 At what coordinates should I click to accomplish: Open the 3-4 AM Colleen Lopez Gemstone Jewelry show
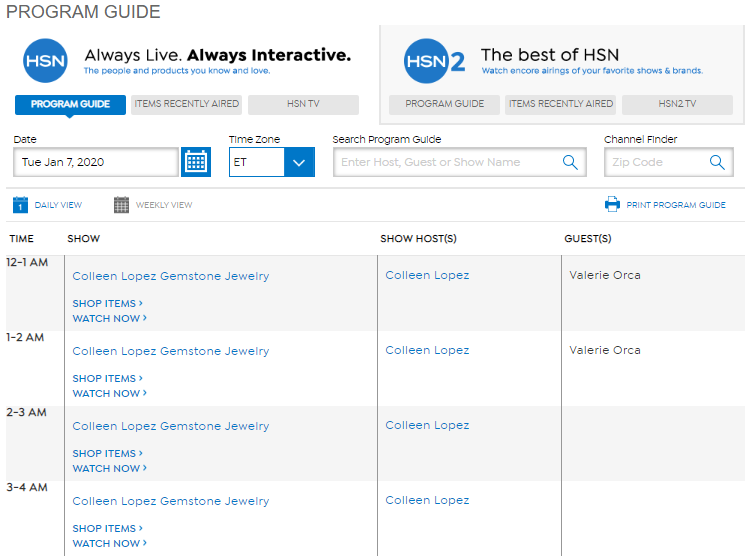pos(171,501)
